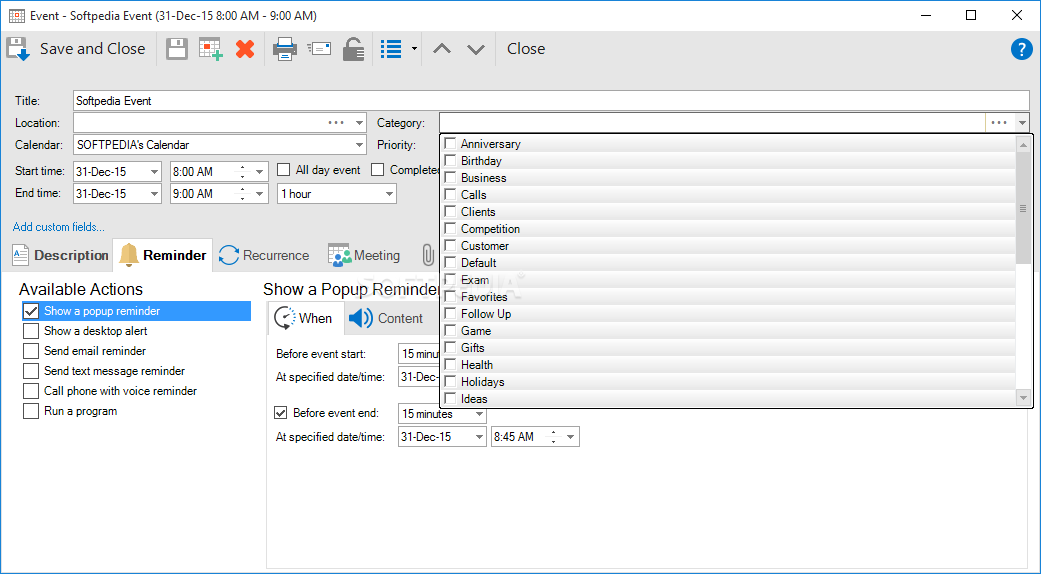Select the When sub-tab
This screenshot has height=574, width=1041.
coord(306,319)
